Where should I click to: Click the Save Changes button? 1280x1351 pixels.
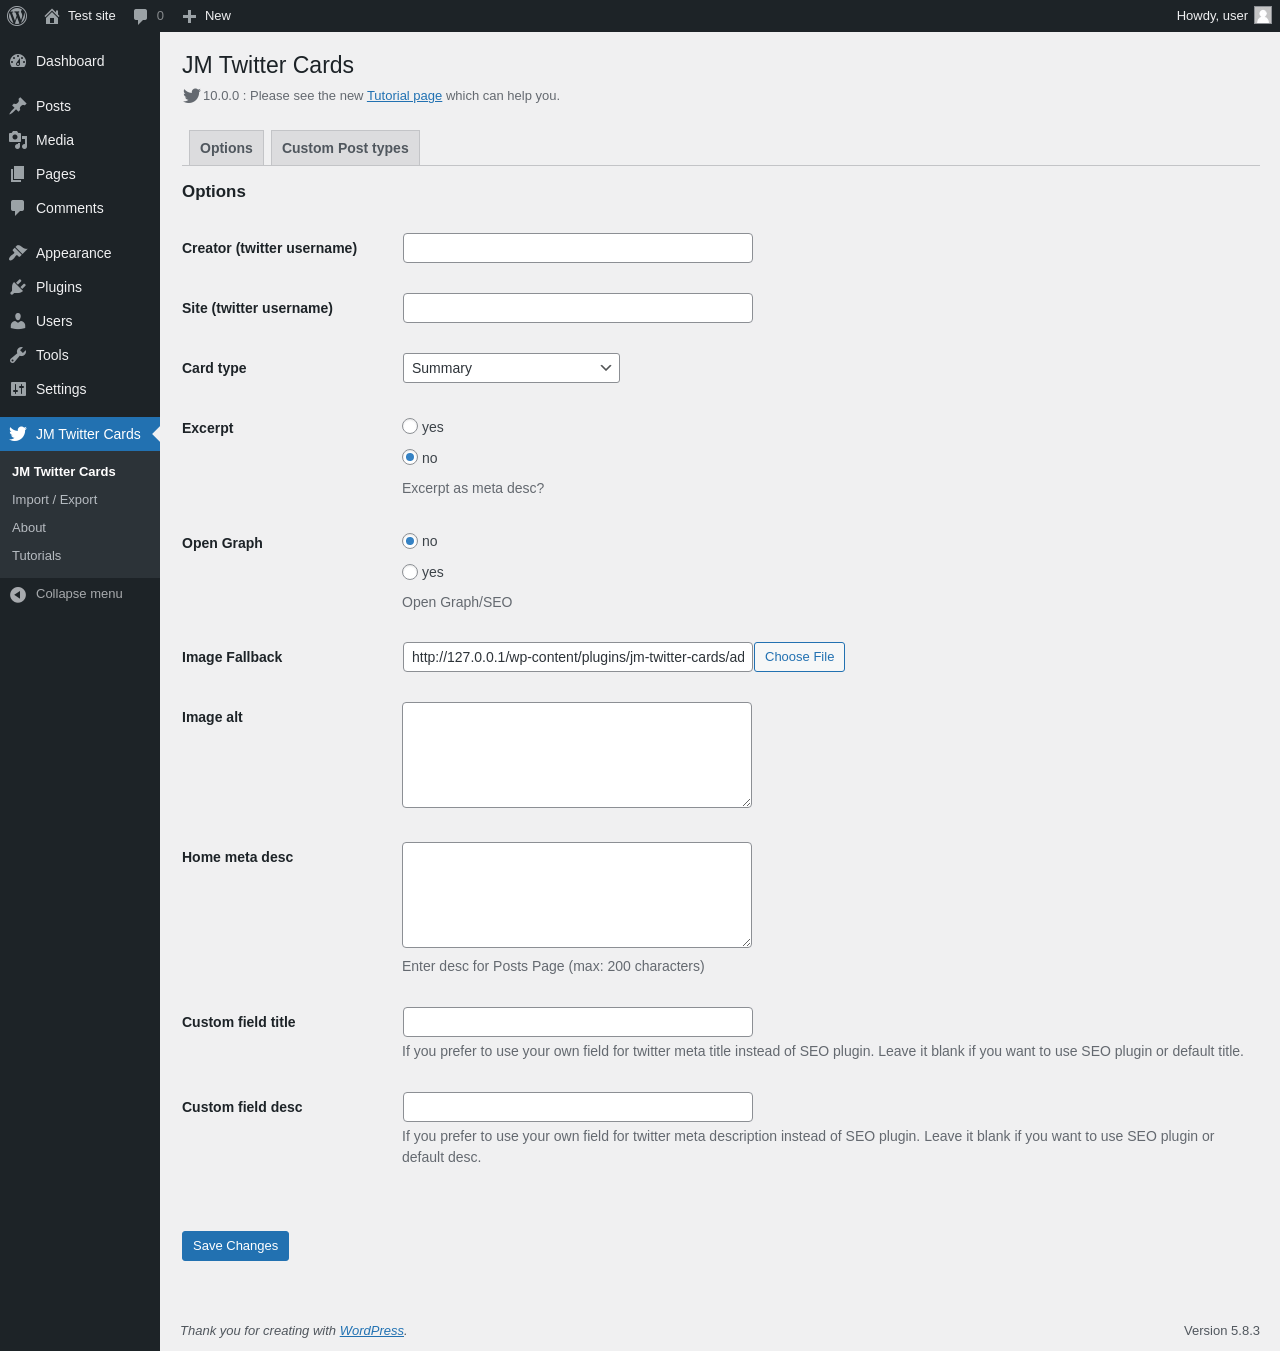click(x=235, y=1246)
